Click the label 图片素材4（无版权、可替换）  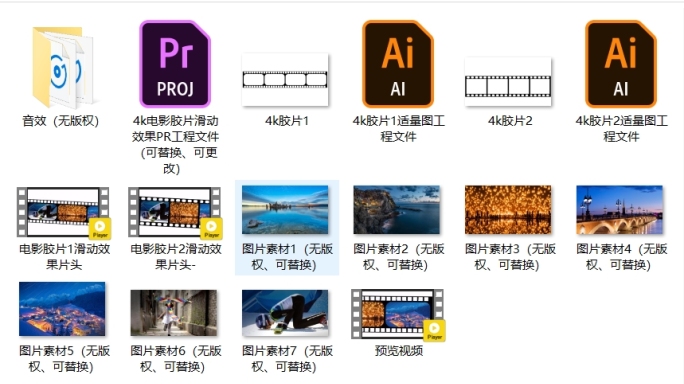point(621,257)
